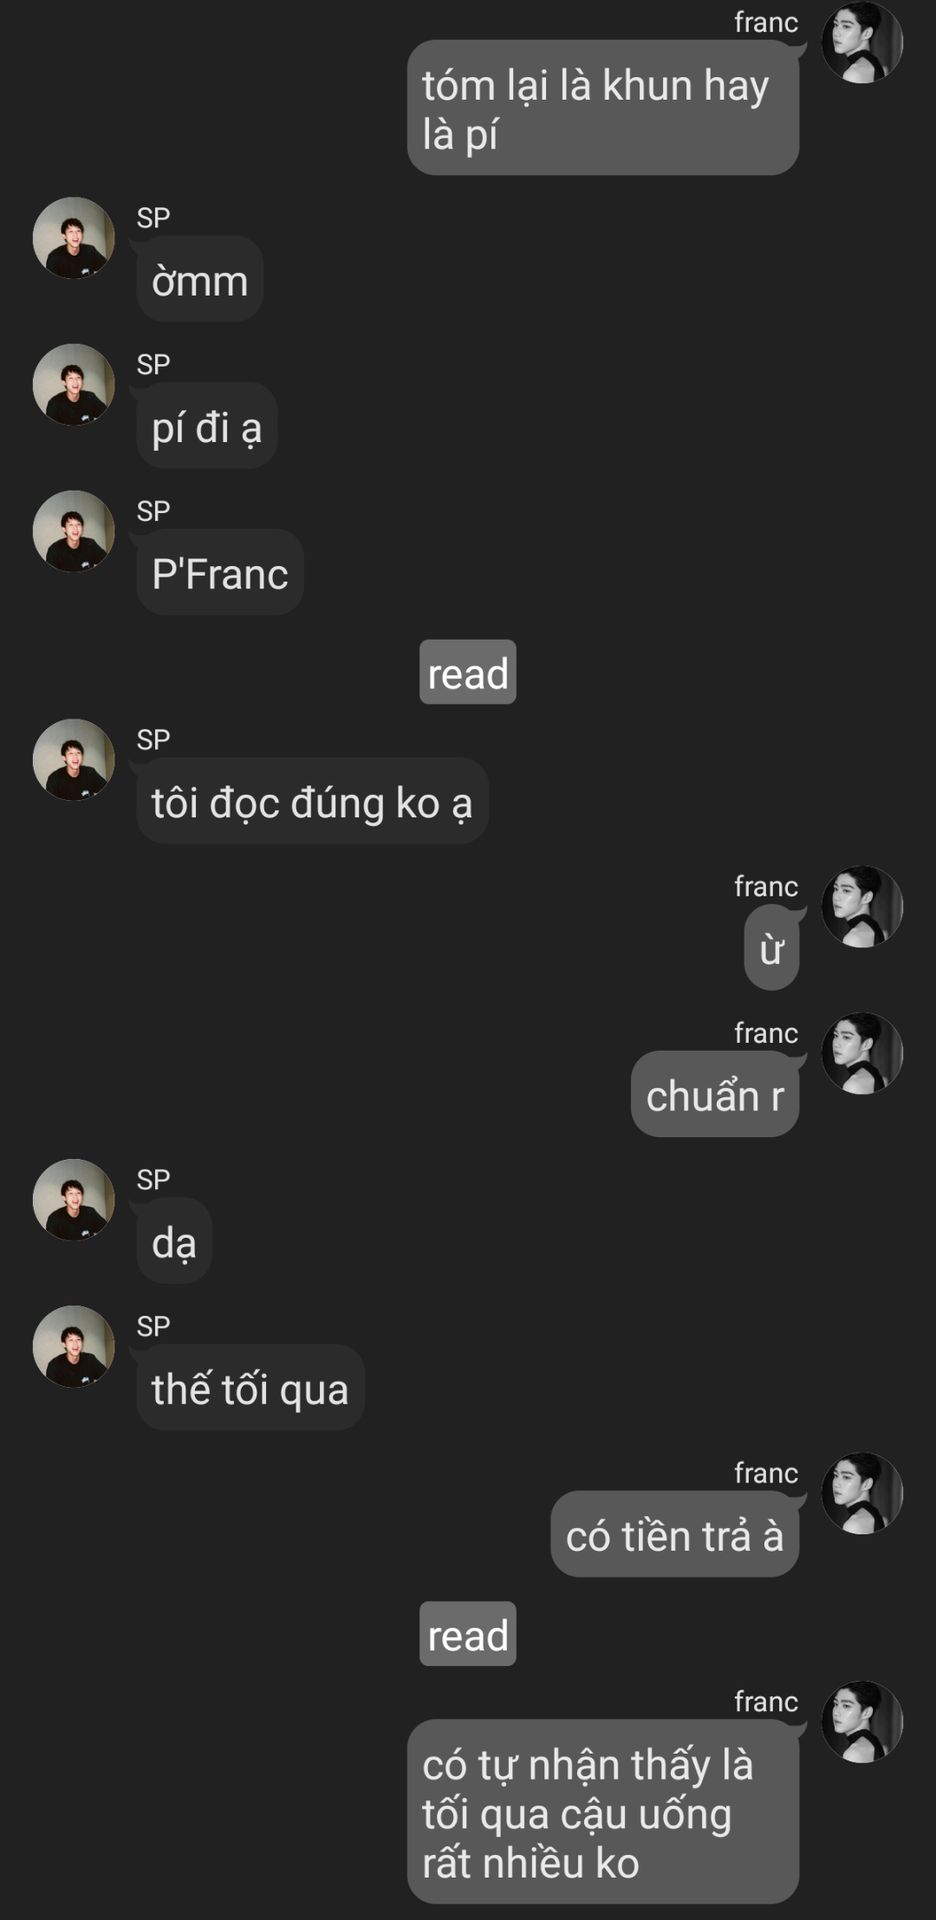This screenshot has width=936, height=1920.
Task: Tap SP's avatar next to 'dạ' message
Action: pyautogui.click(x=74, y=1200)
